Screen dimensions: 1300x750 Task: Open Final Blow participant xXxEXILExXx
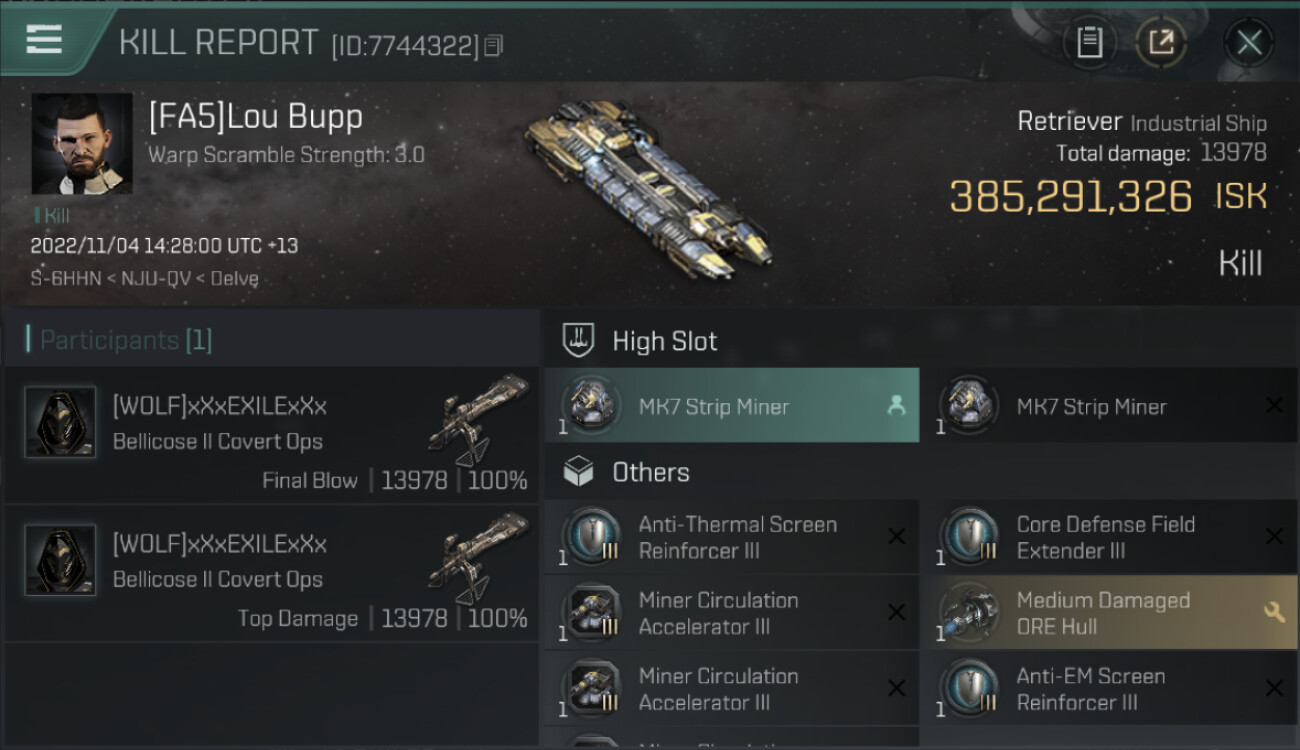click(x=270, y=435)
